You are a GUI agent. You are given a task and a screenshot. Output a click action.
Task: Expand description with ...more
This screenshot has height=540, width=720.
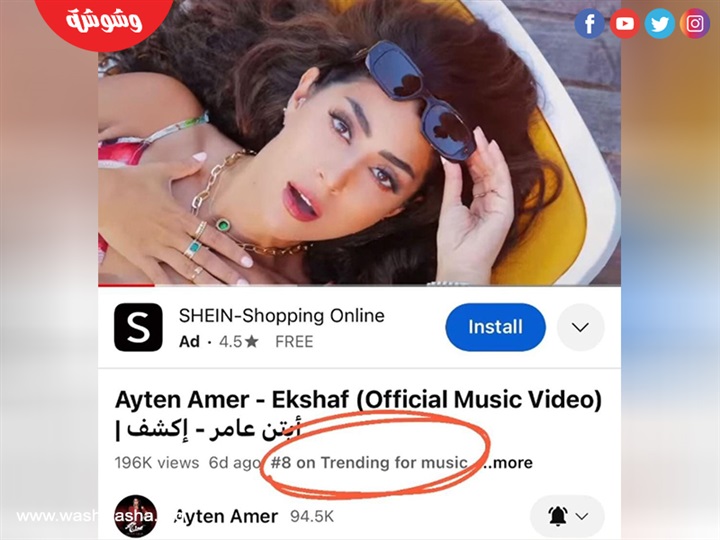coord(507,462)
